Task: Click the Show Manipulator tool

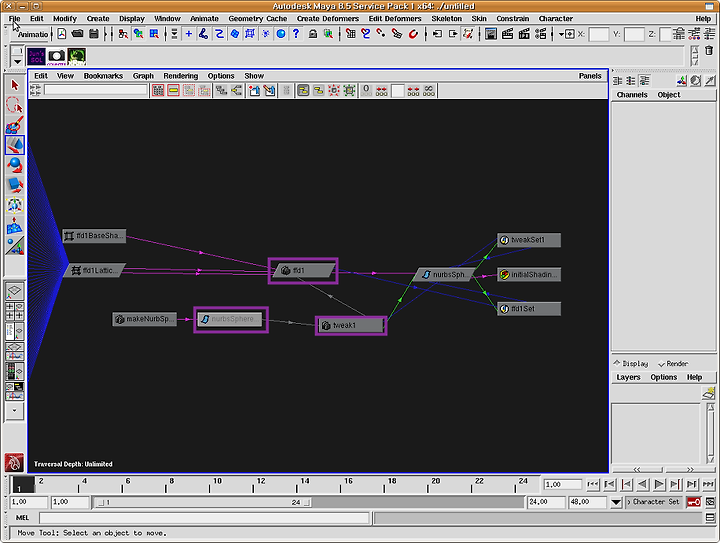Action: click(15, 246)
